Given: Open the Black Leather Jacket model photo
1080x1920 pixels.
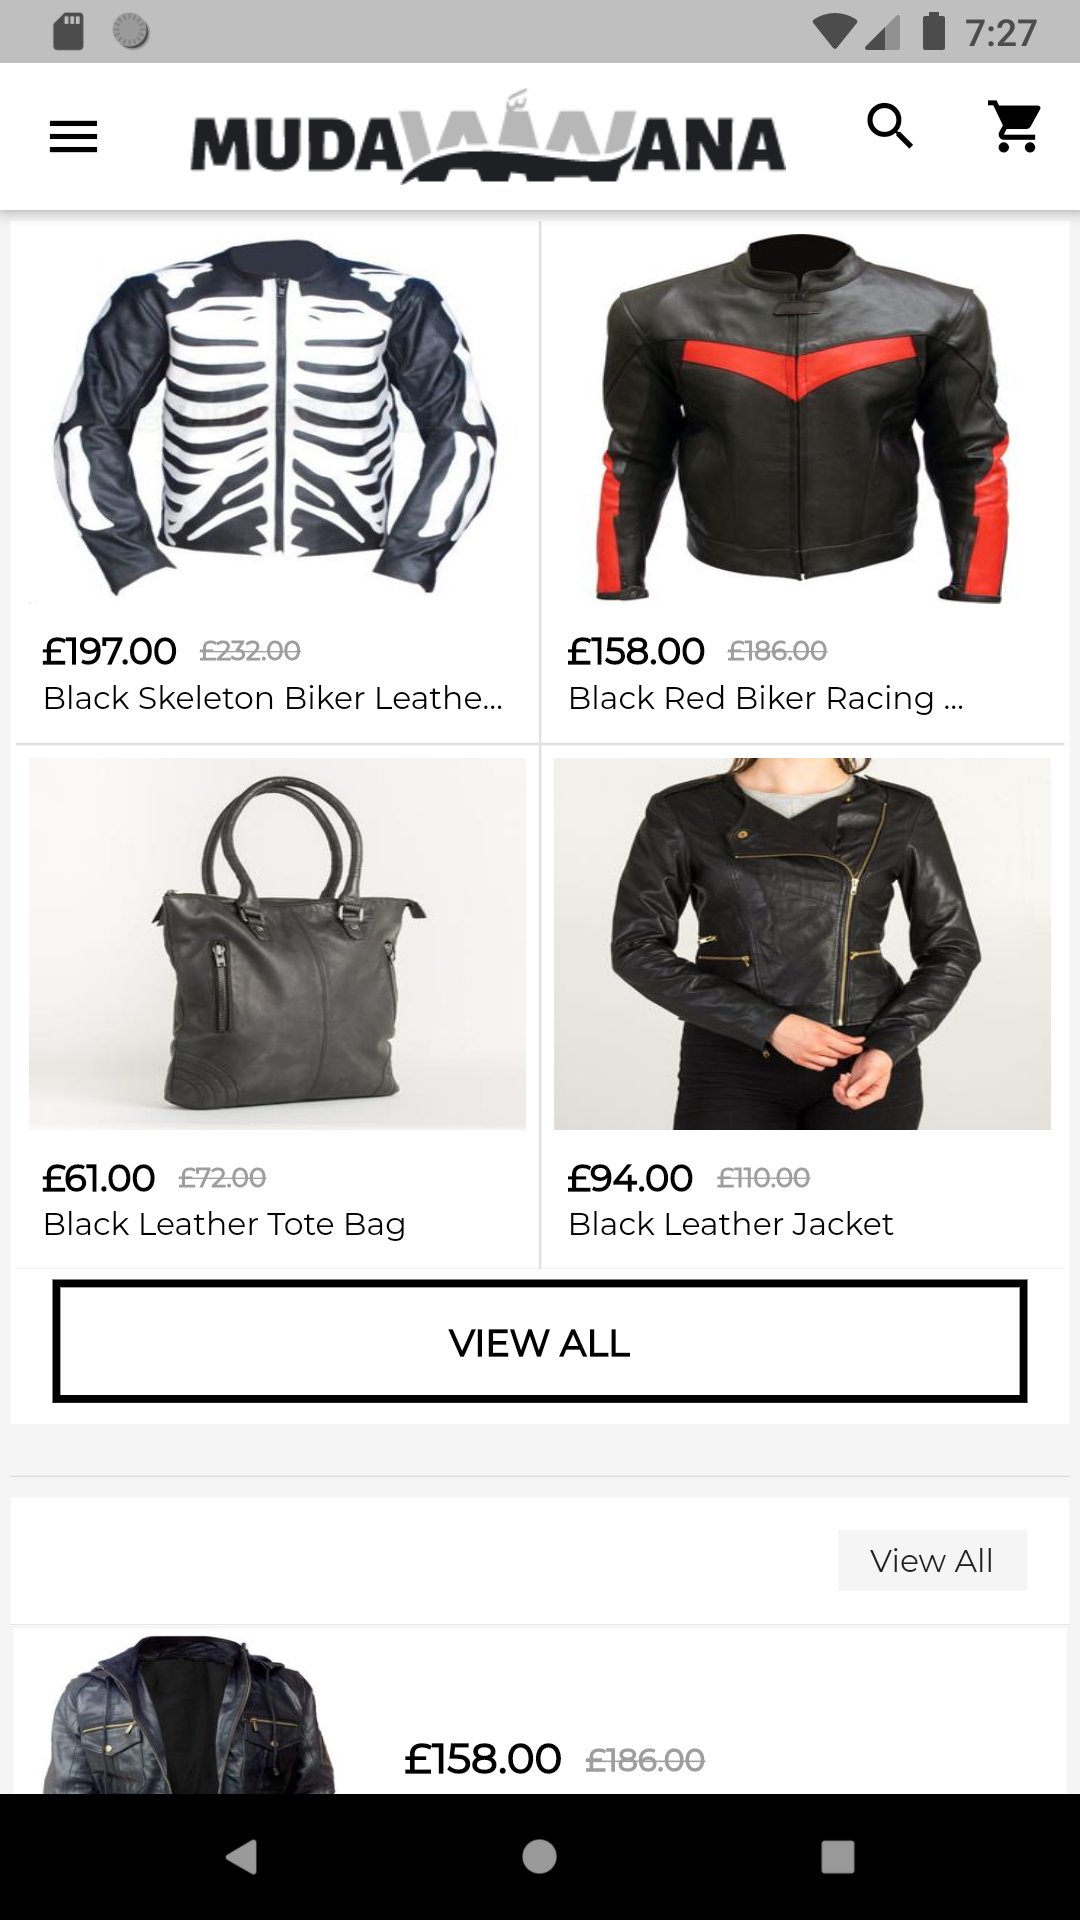Looking at the screenshot, I should tap(802, 944).
